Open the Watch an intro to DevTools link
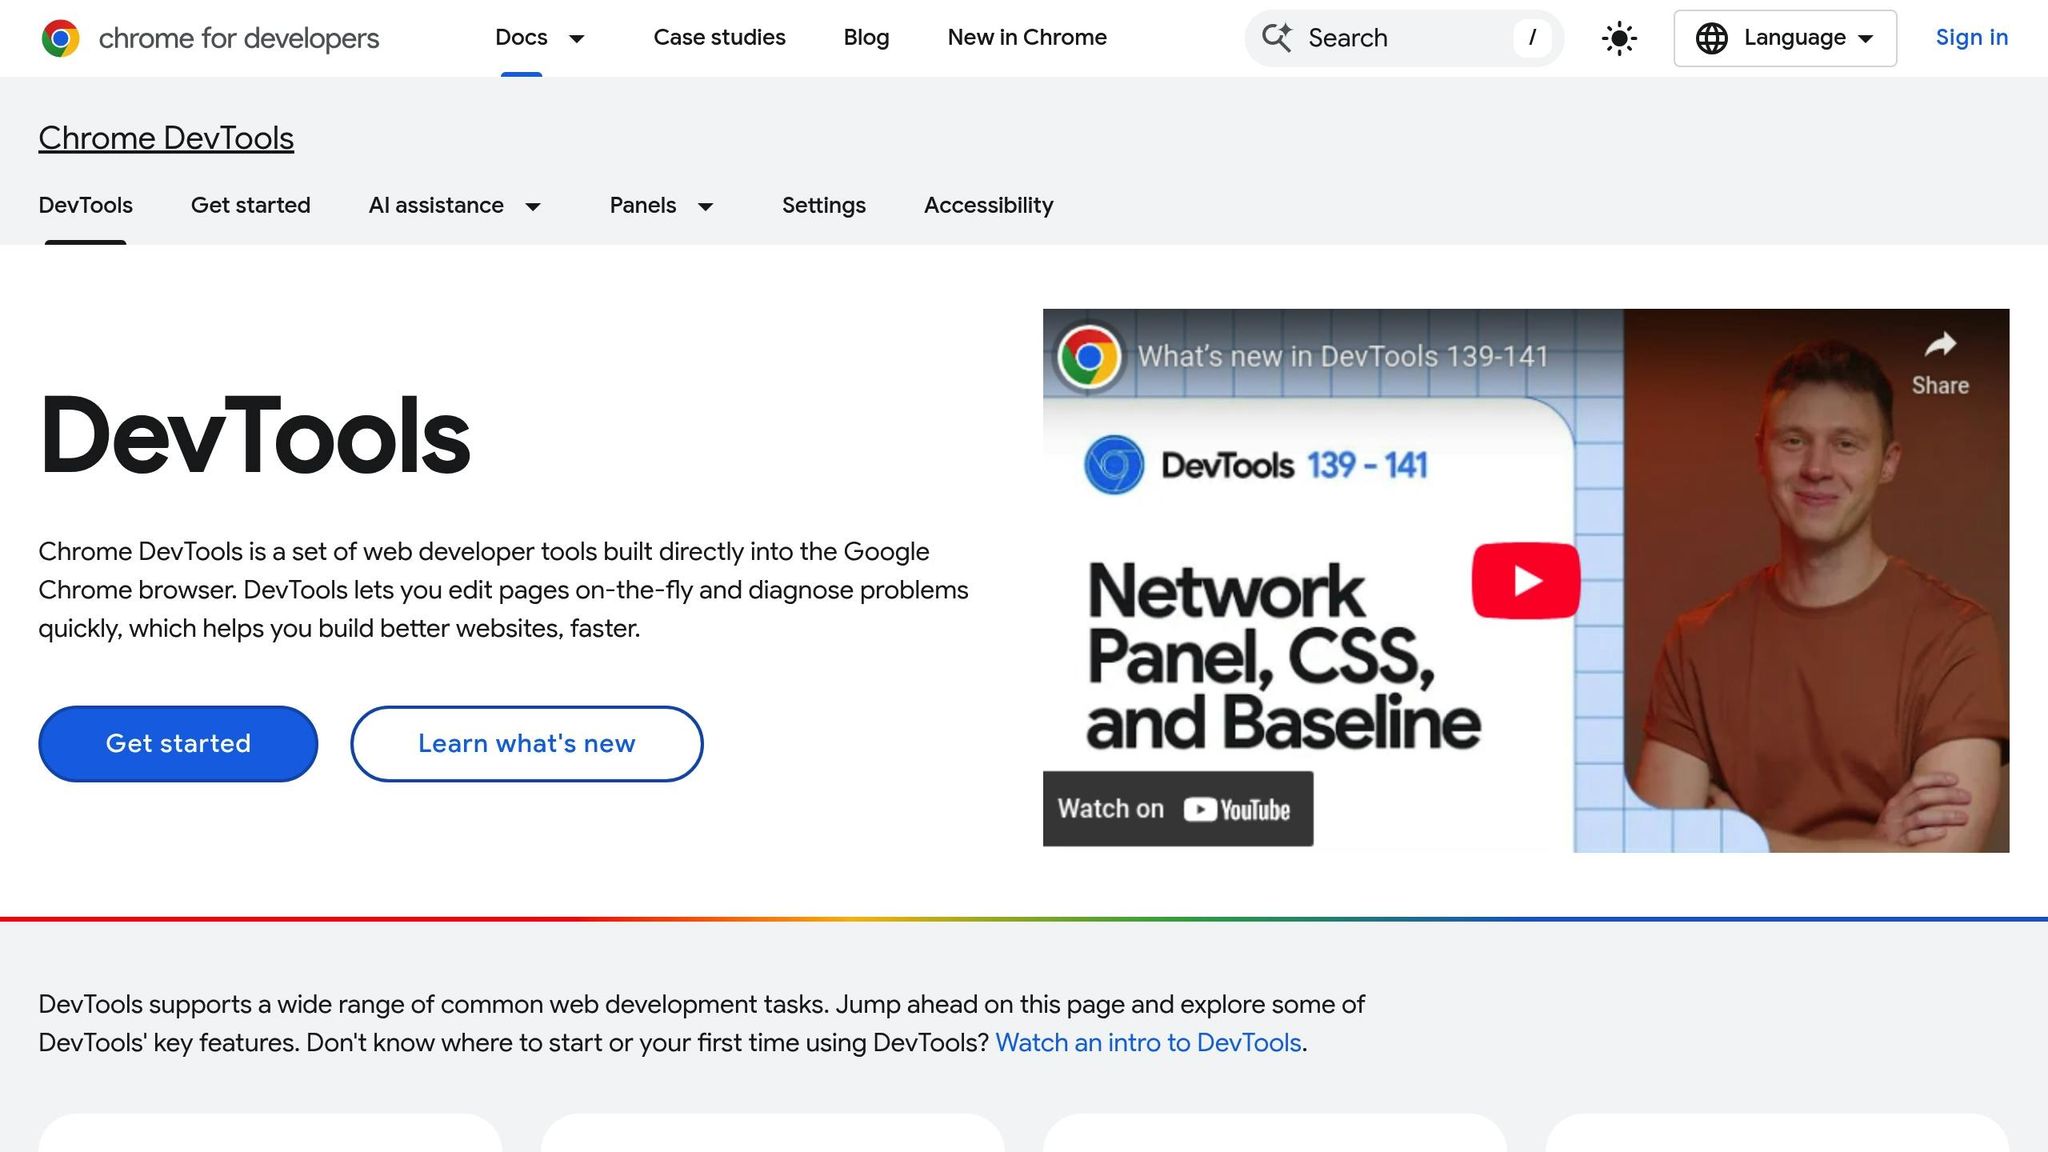Image resolution: width=2048 pixels, height=1152 pixels. click(1146, 1042)
